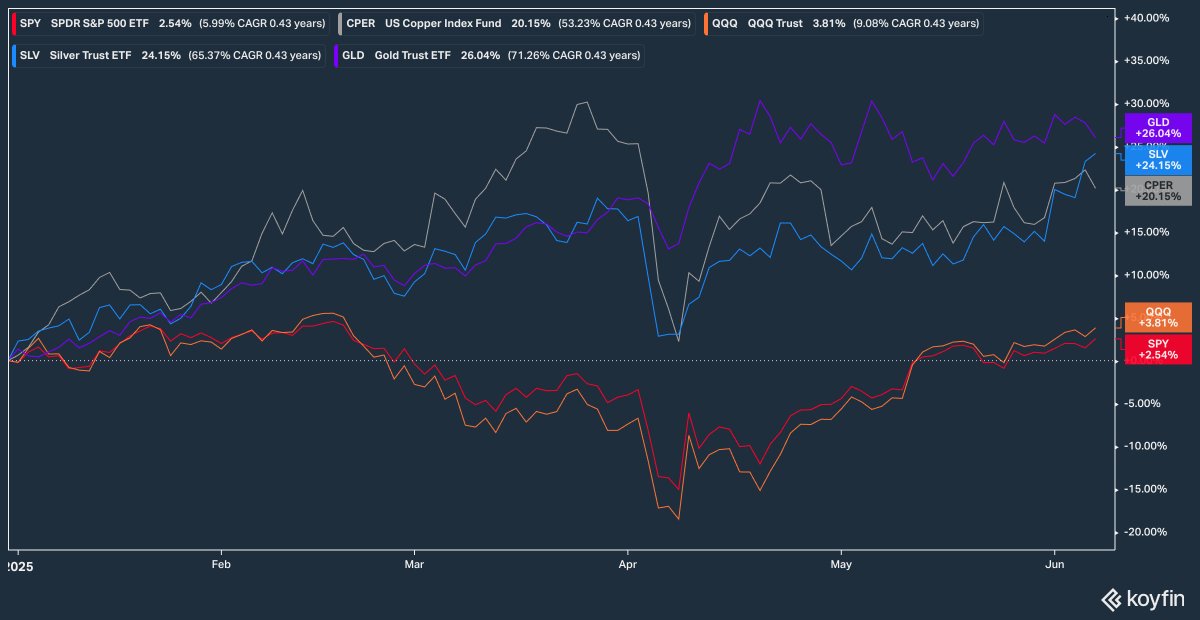Click the +30.00% axis value

click(1148, 104)
